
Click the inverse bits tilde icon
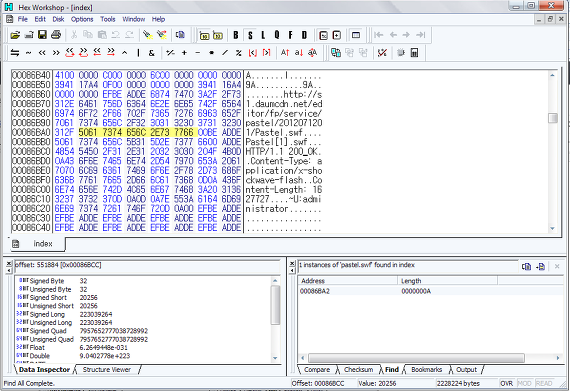28,53
